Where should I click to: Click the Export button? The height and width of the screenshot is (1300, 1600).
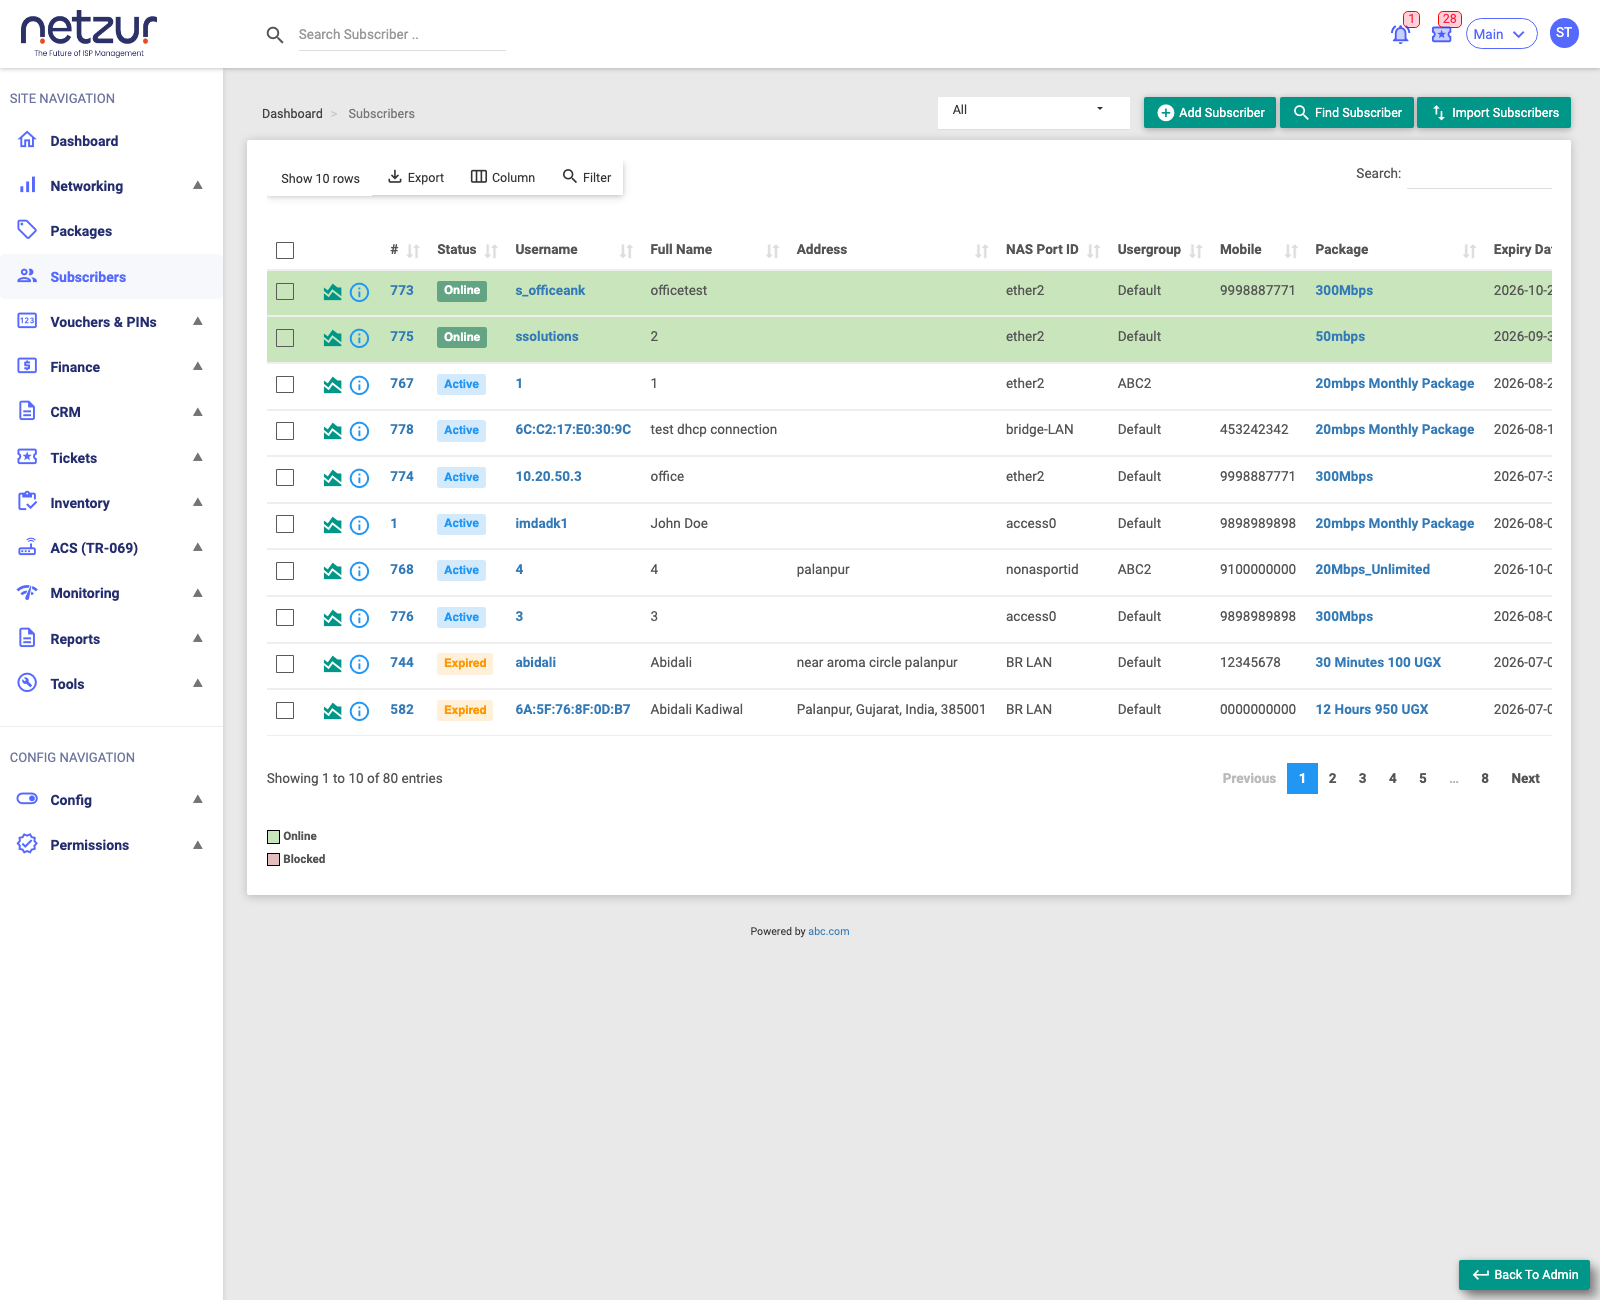tap(416, 178)
